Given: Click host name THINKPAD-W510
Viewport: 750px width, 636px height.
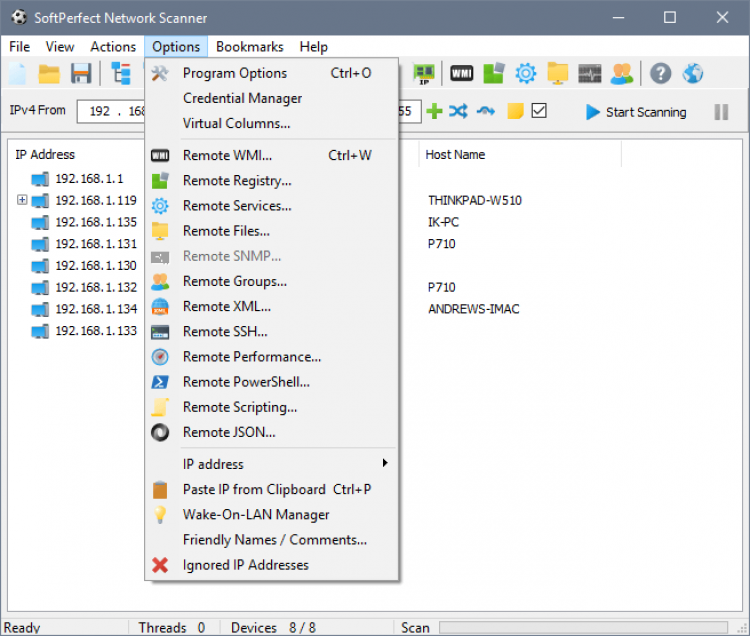Looking at the screenshot, I should (475, 200).
